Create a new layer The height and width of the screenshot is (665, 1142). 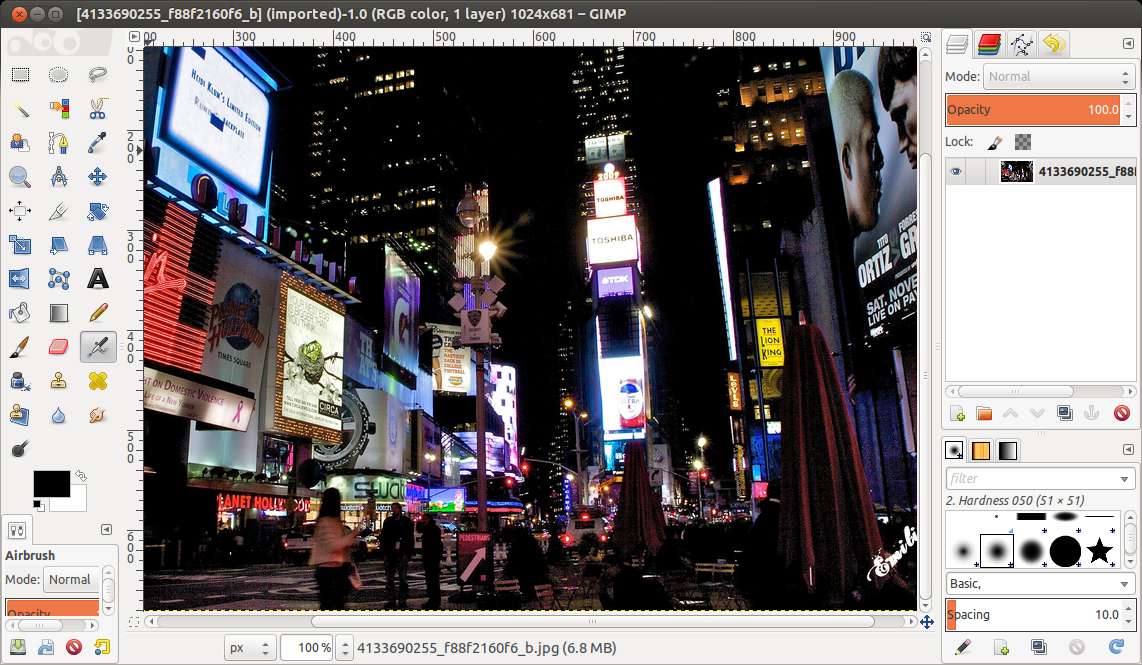(955, 412)
